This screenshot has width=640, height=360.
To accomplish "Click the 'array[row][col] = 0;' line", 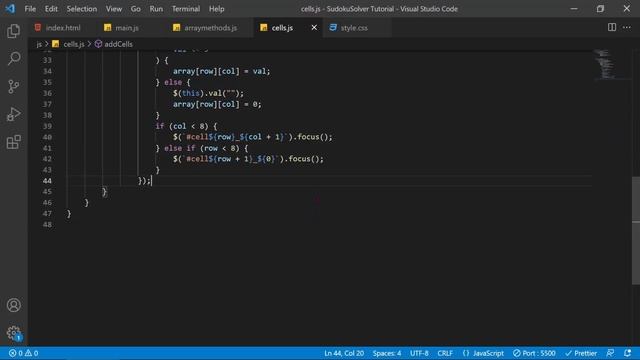I will (x=217, y=104).
